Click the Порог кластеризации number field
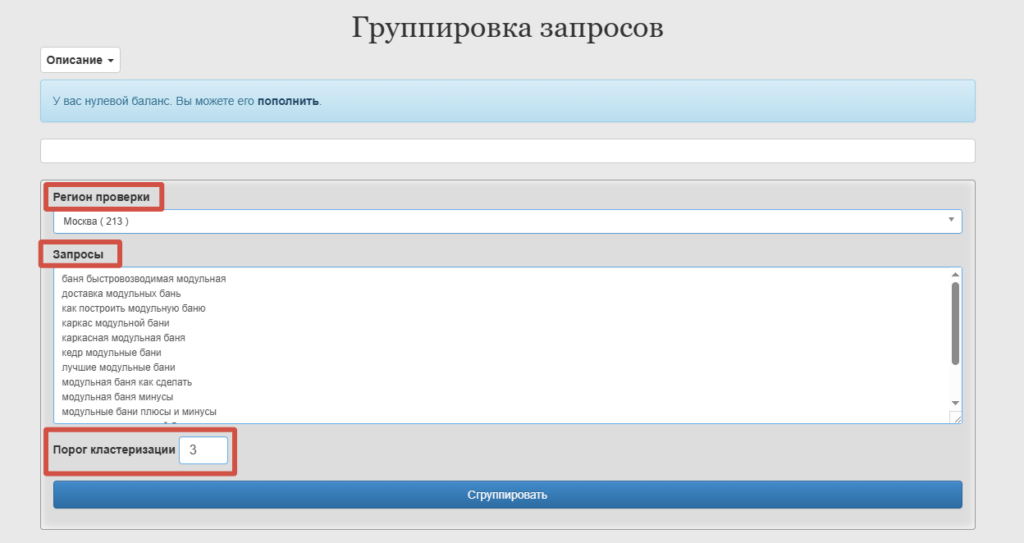 (x=204, y=450)
